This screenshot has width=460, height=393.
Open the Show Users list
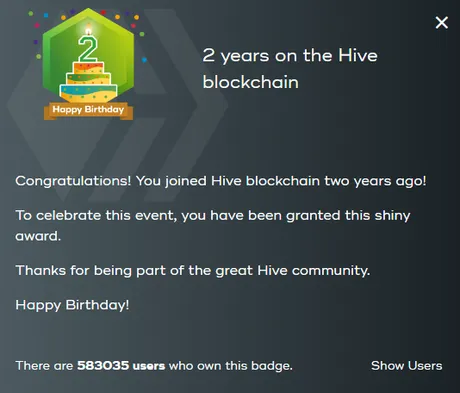[x=407, y=366]
